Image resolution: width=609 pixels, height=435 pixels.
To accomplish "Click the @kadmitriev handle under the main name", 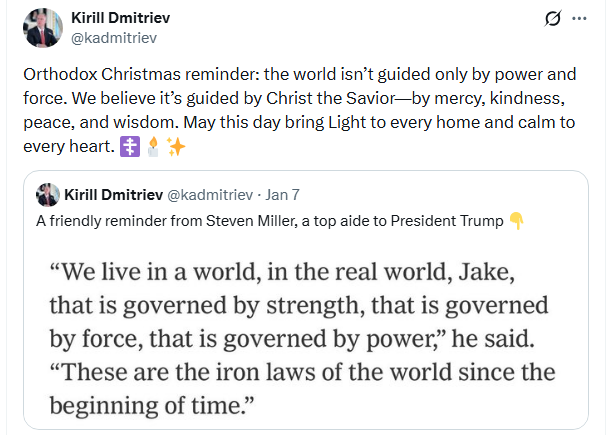I will [x=113, y=38].
